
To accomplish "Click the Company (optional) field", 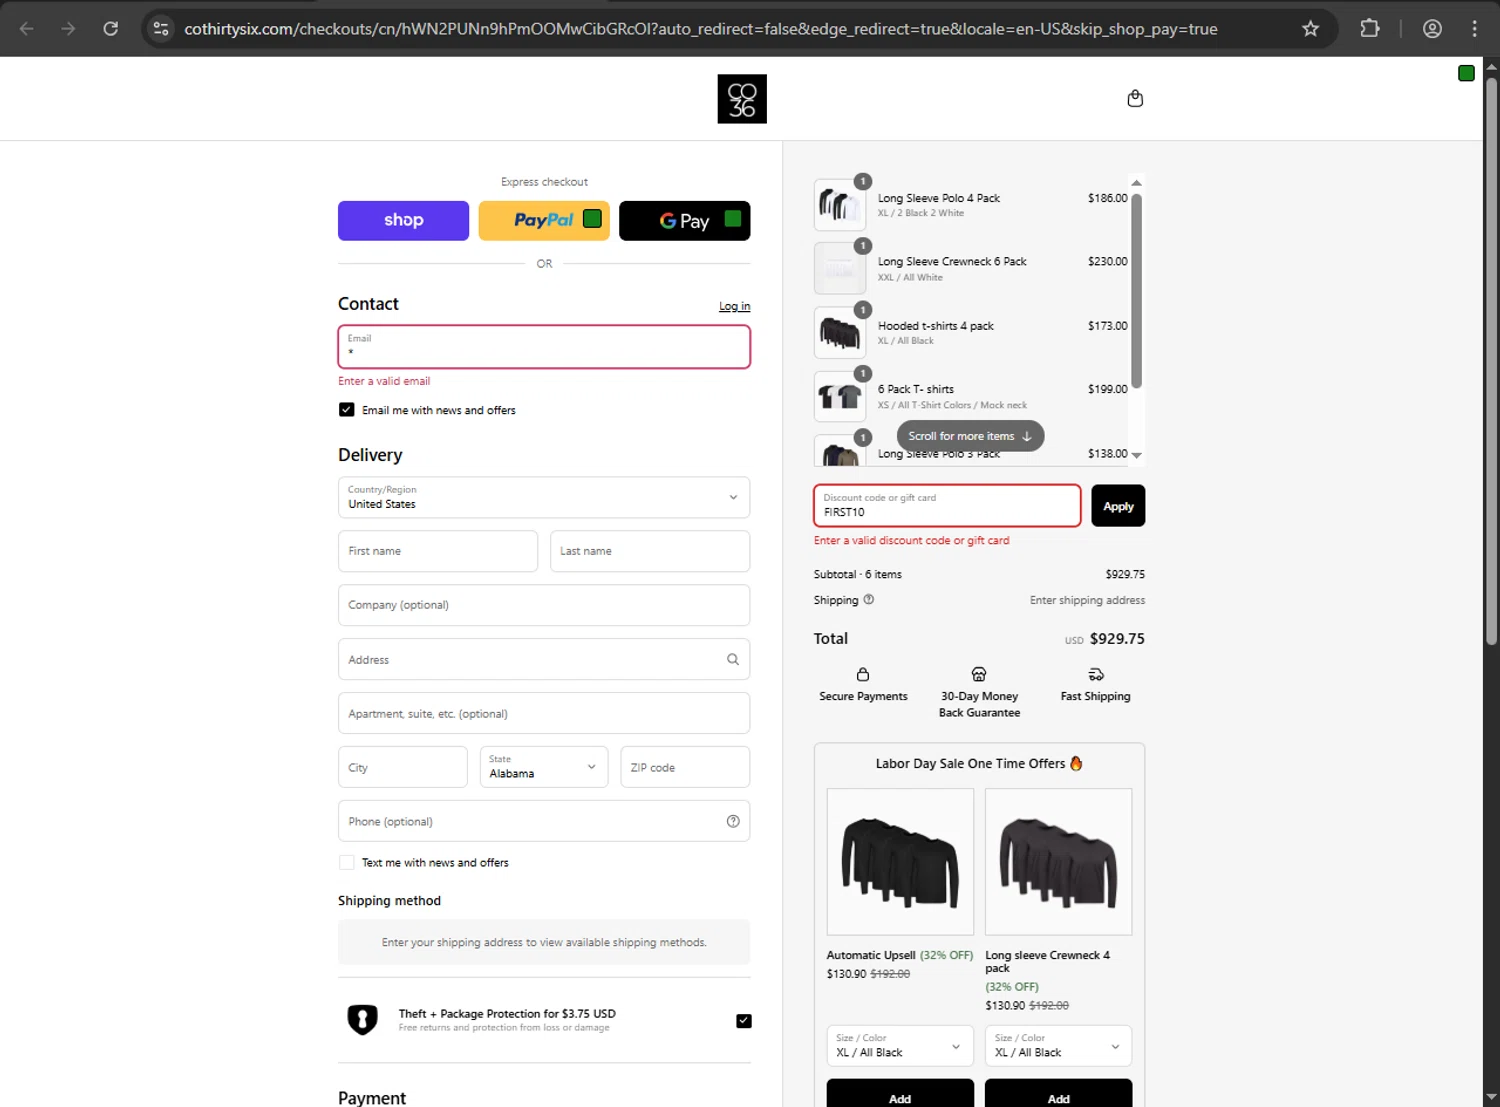I will 544,605.
